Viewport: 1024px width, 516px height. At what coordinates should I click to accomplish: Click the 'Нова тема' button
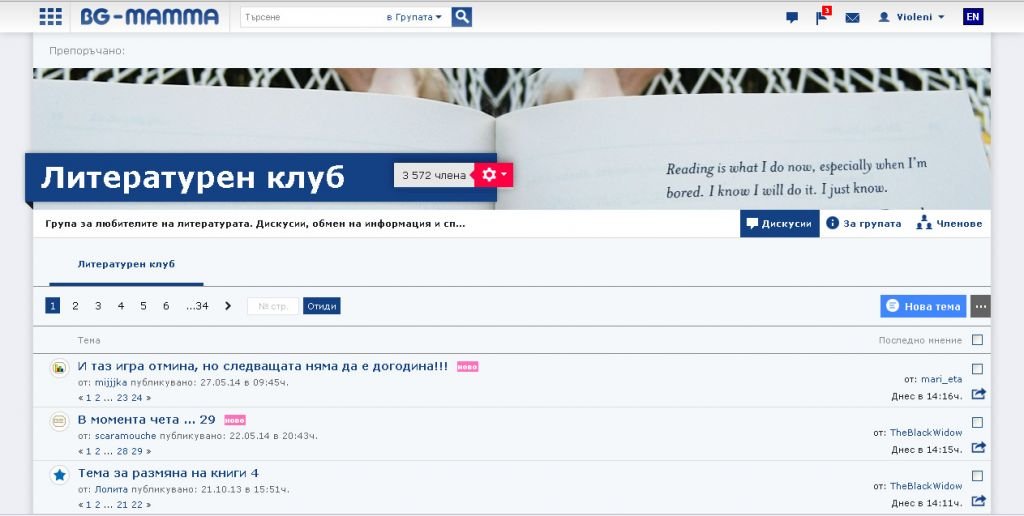[x=923, y=306]
